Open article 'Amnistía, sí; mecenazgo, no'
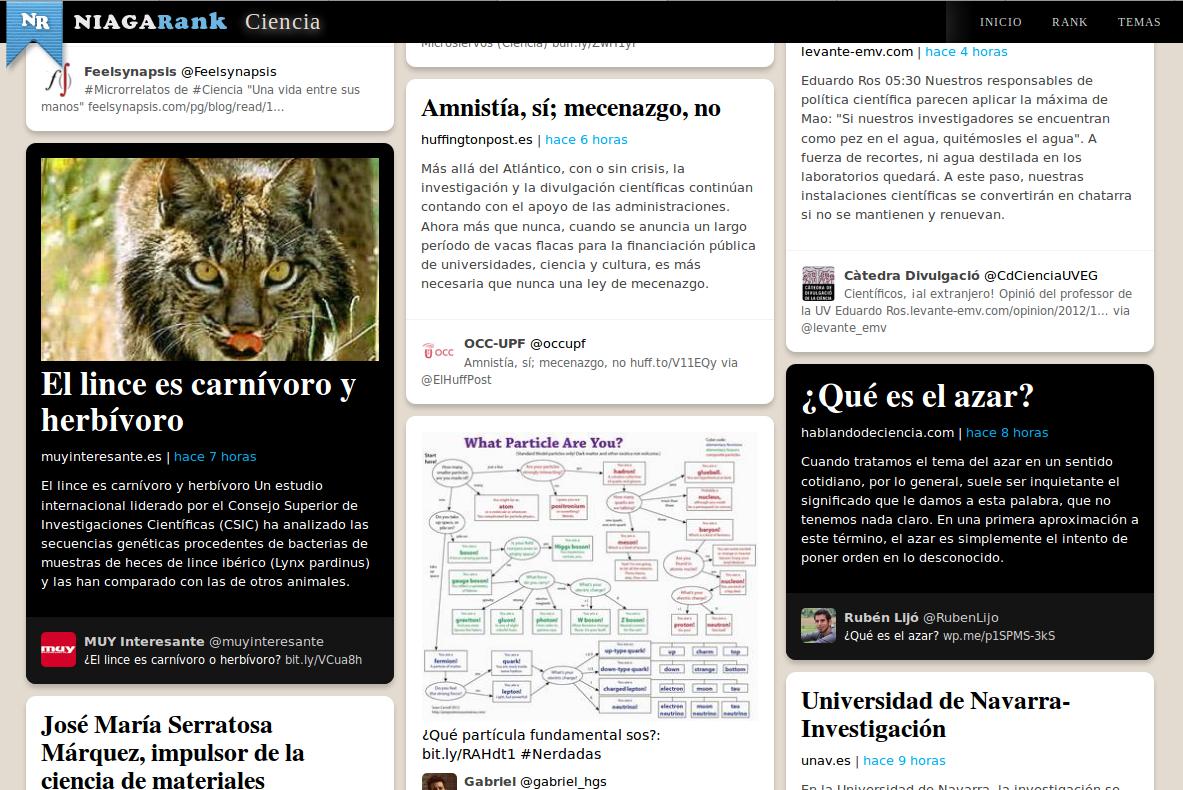 [570, 108]
